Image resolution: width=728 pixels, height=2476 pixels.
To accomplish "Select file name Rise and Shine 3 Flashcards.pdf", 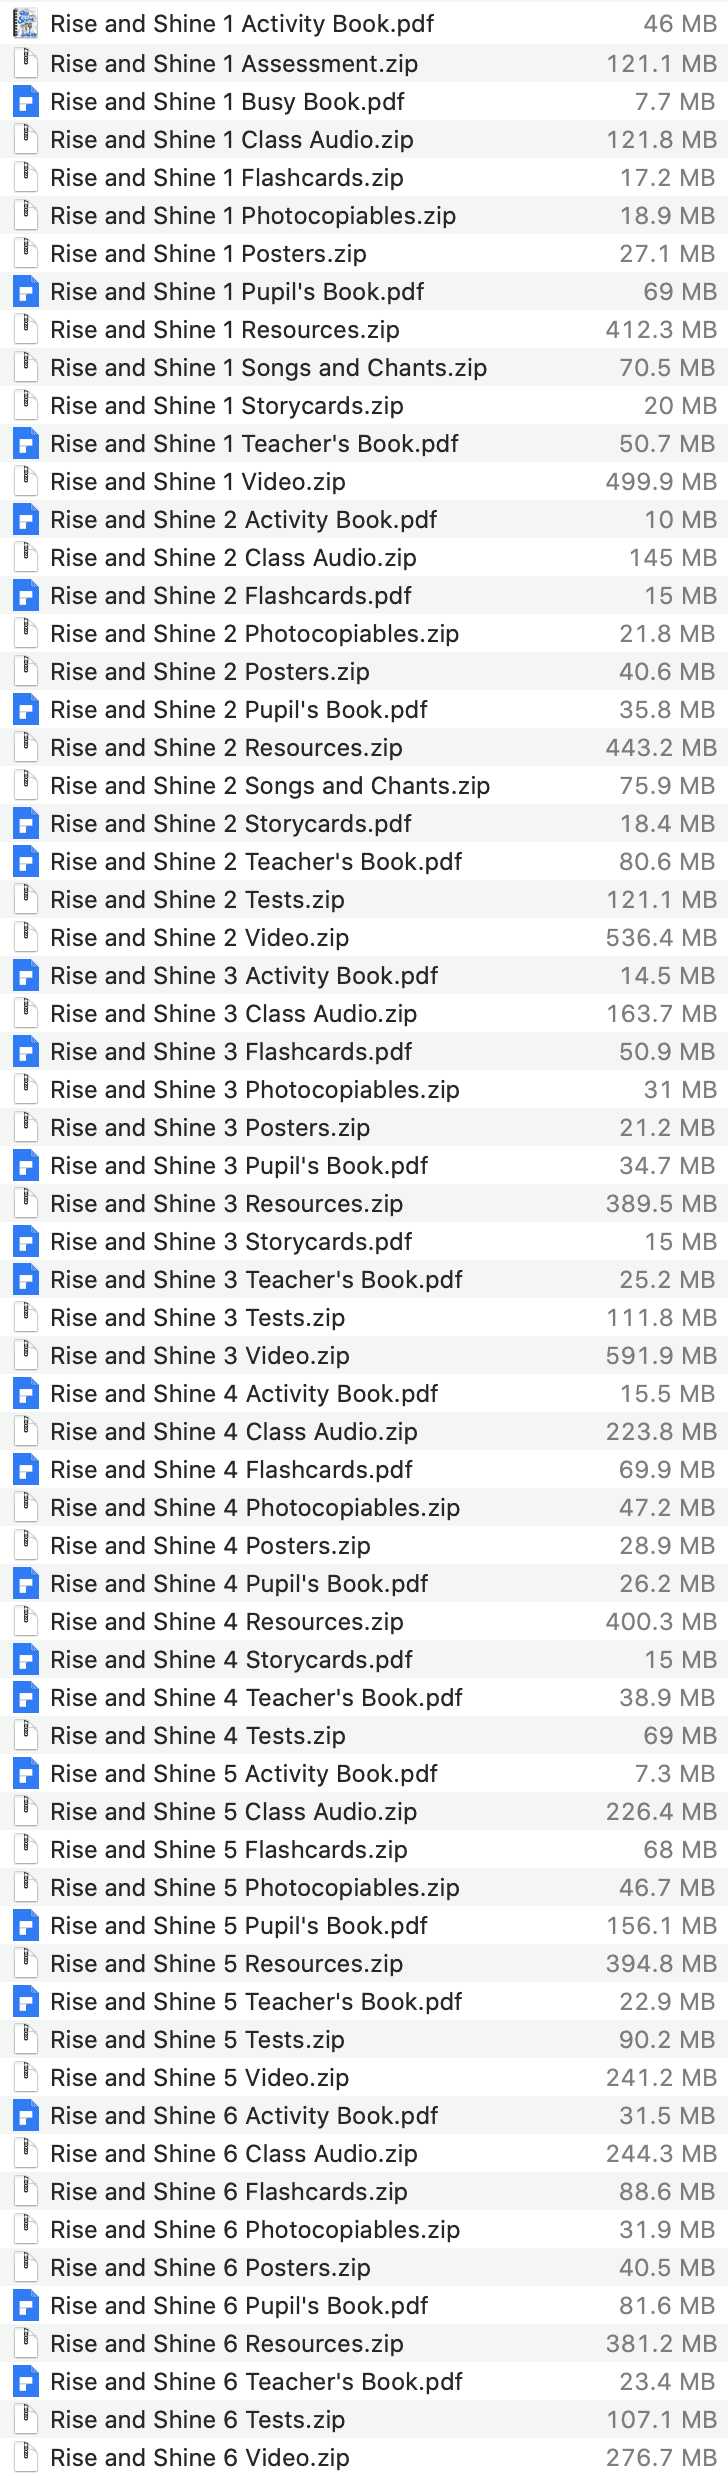I will tap(231, 1052).
